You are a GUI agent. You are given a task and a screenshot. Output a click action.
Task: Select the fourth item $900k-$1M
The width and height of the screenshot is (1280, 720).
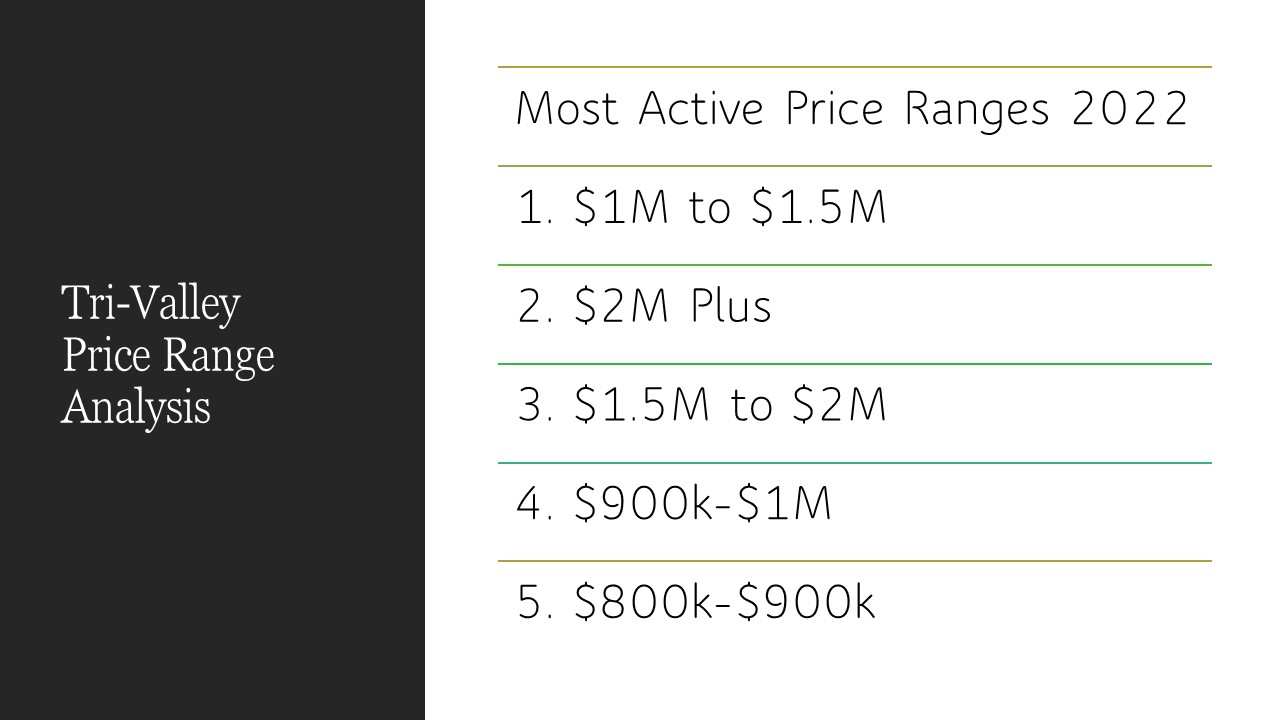[x=674, y=504]
